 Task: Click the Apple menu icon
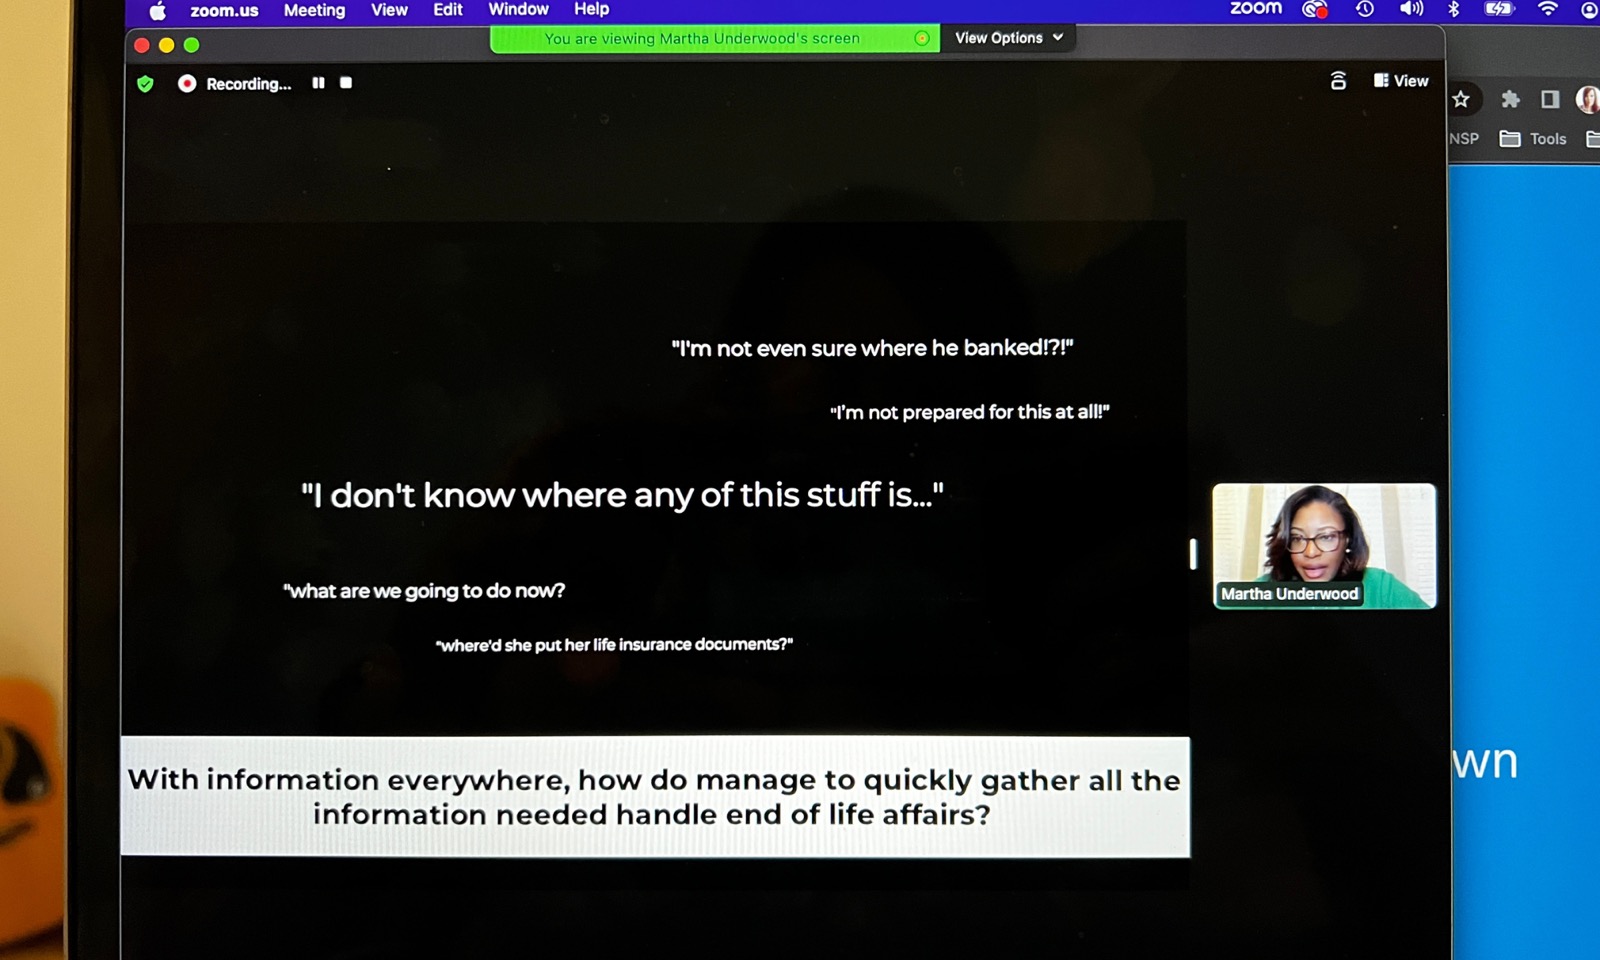point(158,11)
